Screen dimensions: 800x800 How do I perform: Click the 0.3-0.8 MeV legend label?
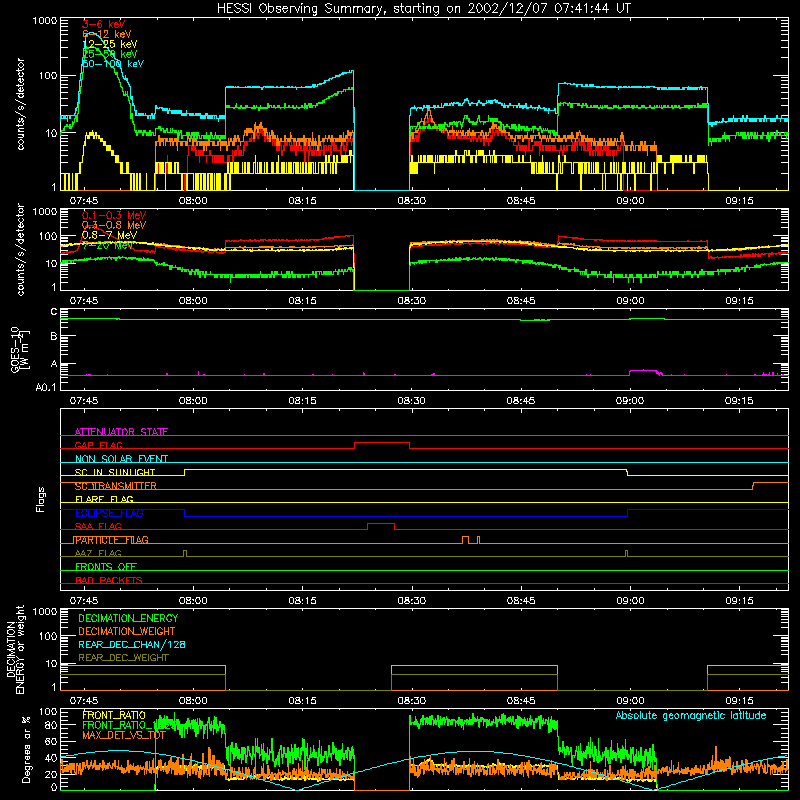114,225
